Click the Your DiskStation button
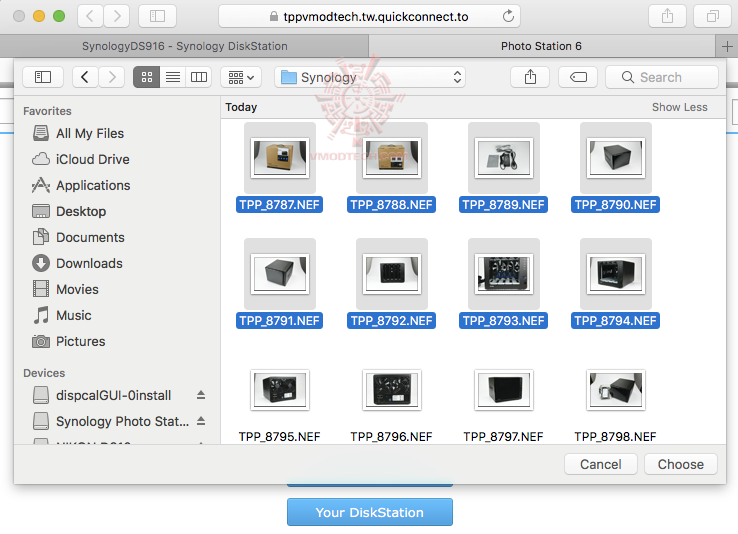Viewport: 738px width, 534px height. click(x=370, y=512)
